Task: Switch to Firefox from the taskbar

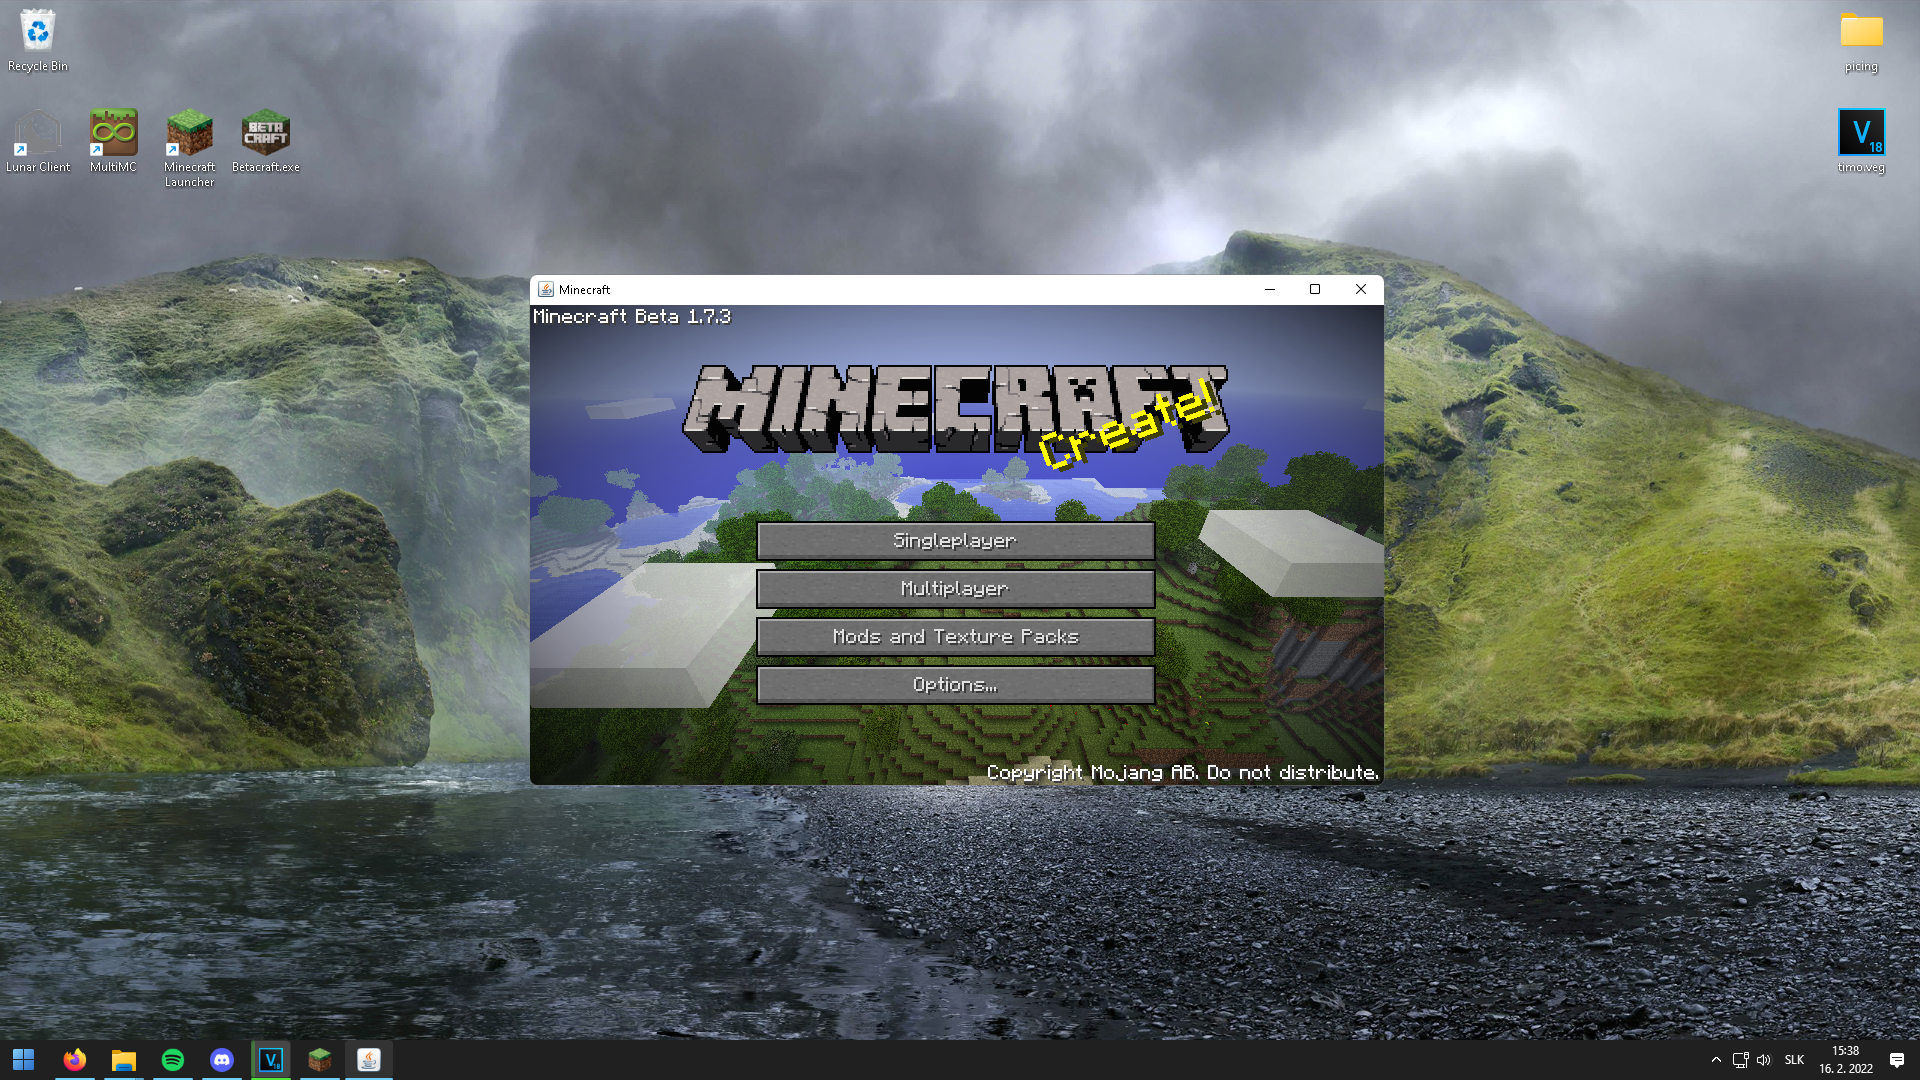Action: pyautogui.click(x=74, y=1060)
